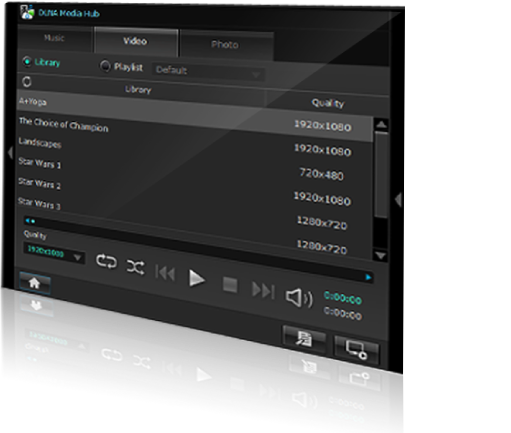
Task: Switch to the Photo tab
Action: 226,45
